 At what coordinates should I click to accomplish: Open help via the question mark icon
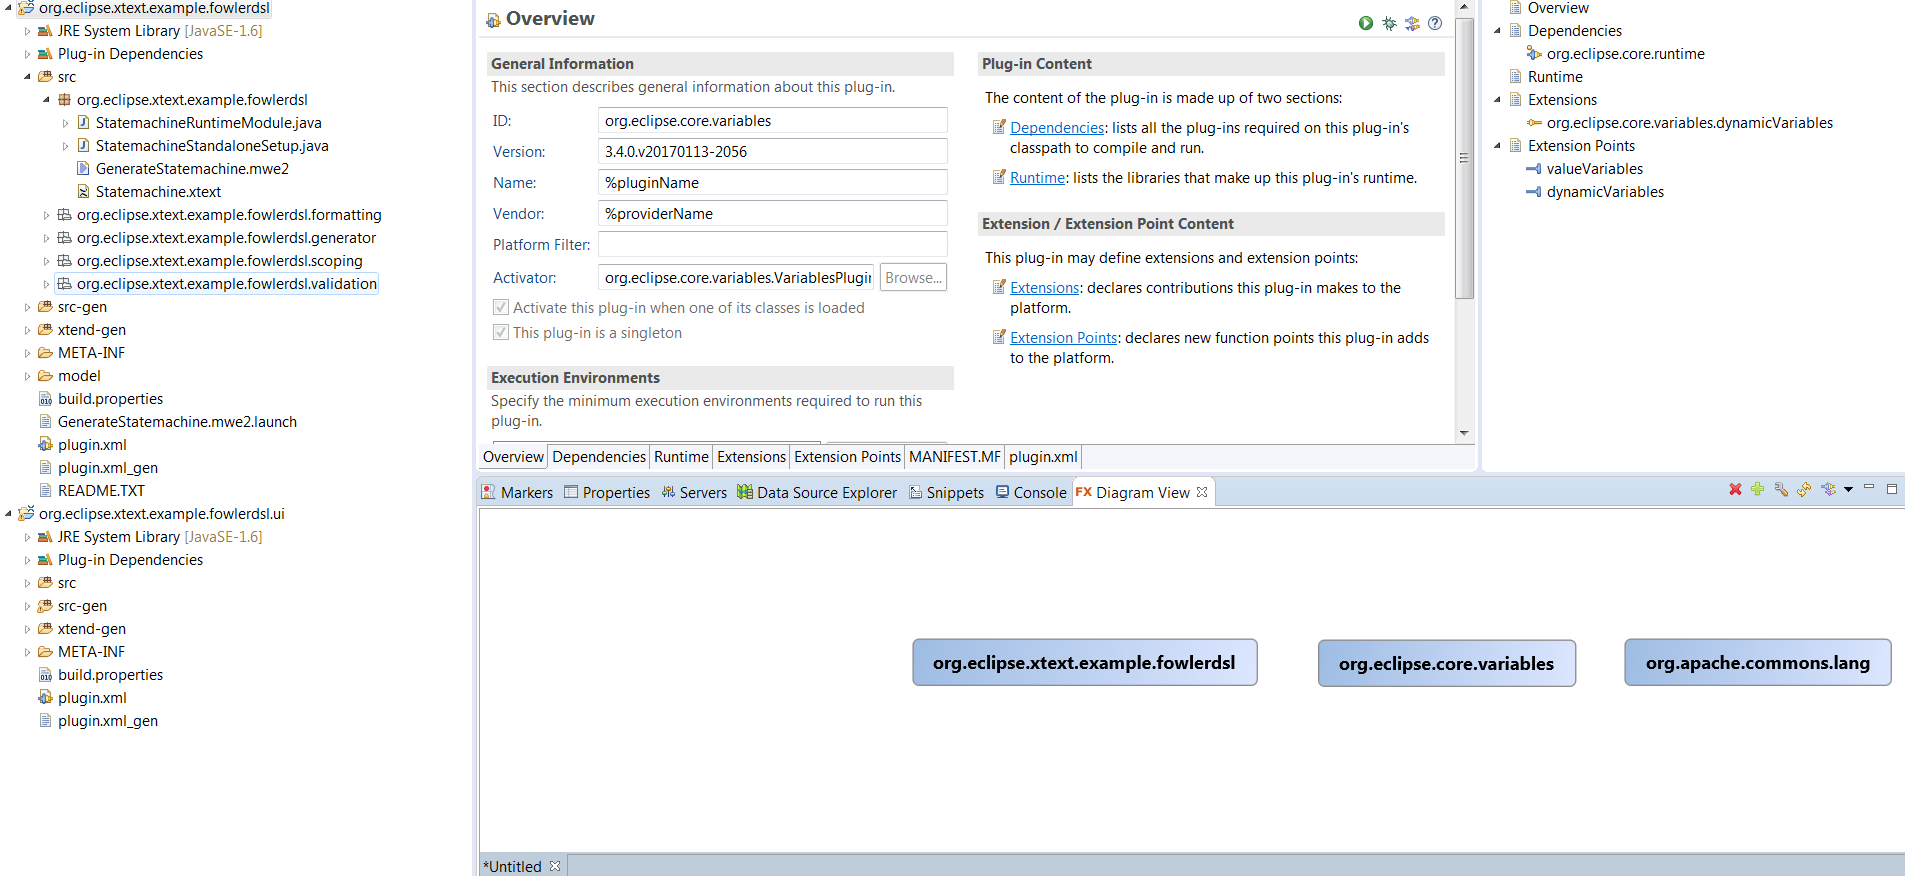1435,23
